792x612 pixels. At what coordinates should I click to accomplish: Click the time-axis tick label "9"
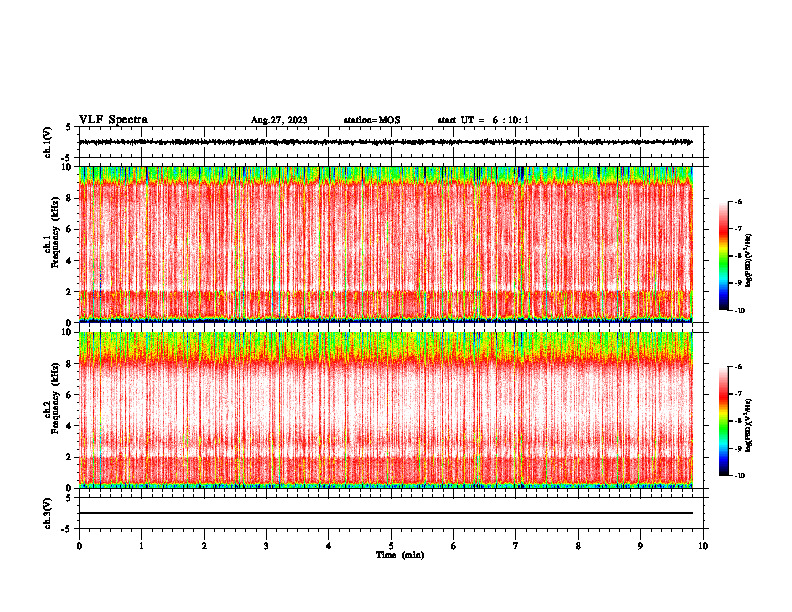pos(640,546)
